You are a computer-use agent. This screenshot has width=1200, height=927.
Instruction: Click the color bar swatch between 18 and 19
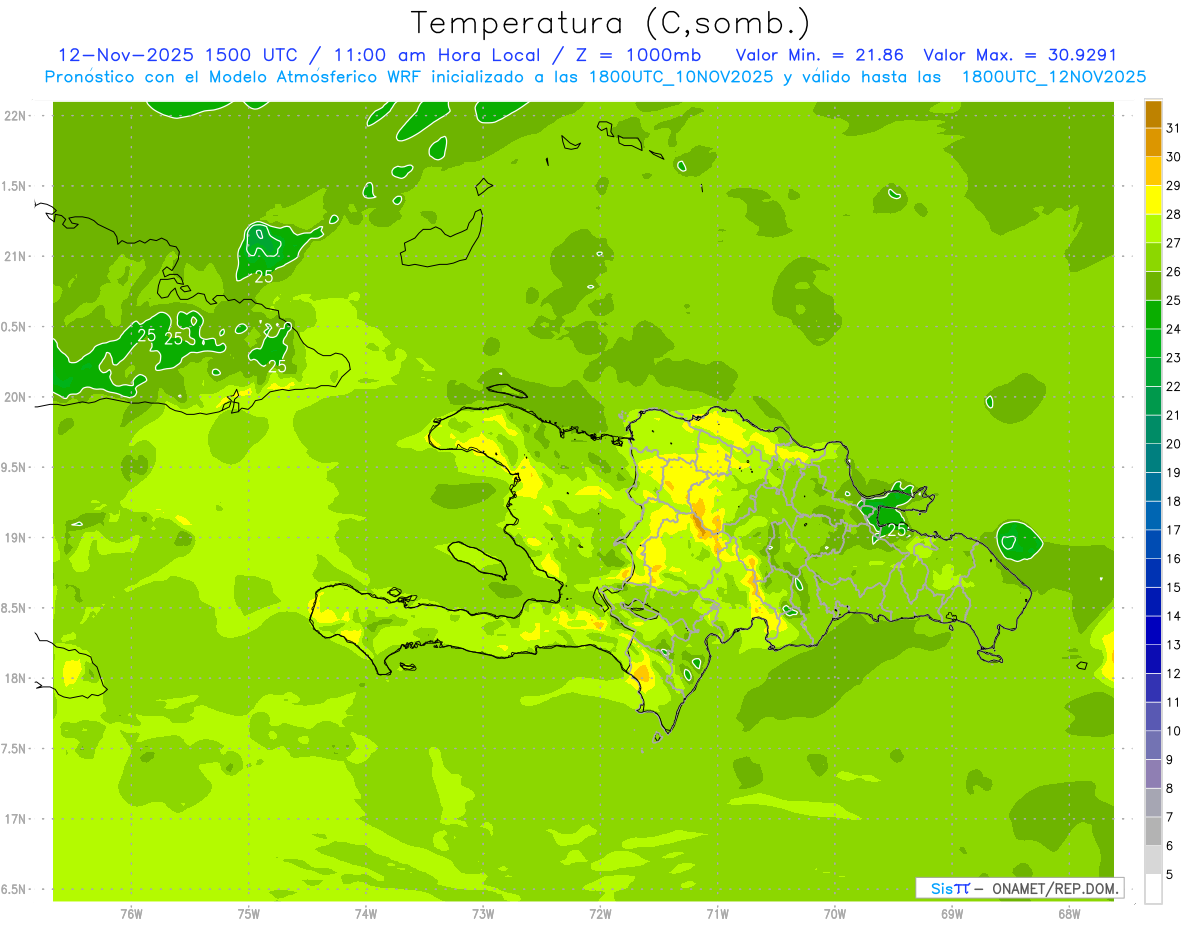click(x=1153, y=486)
